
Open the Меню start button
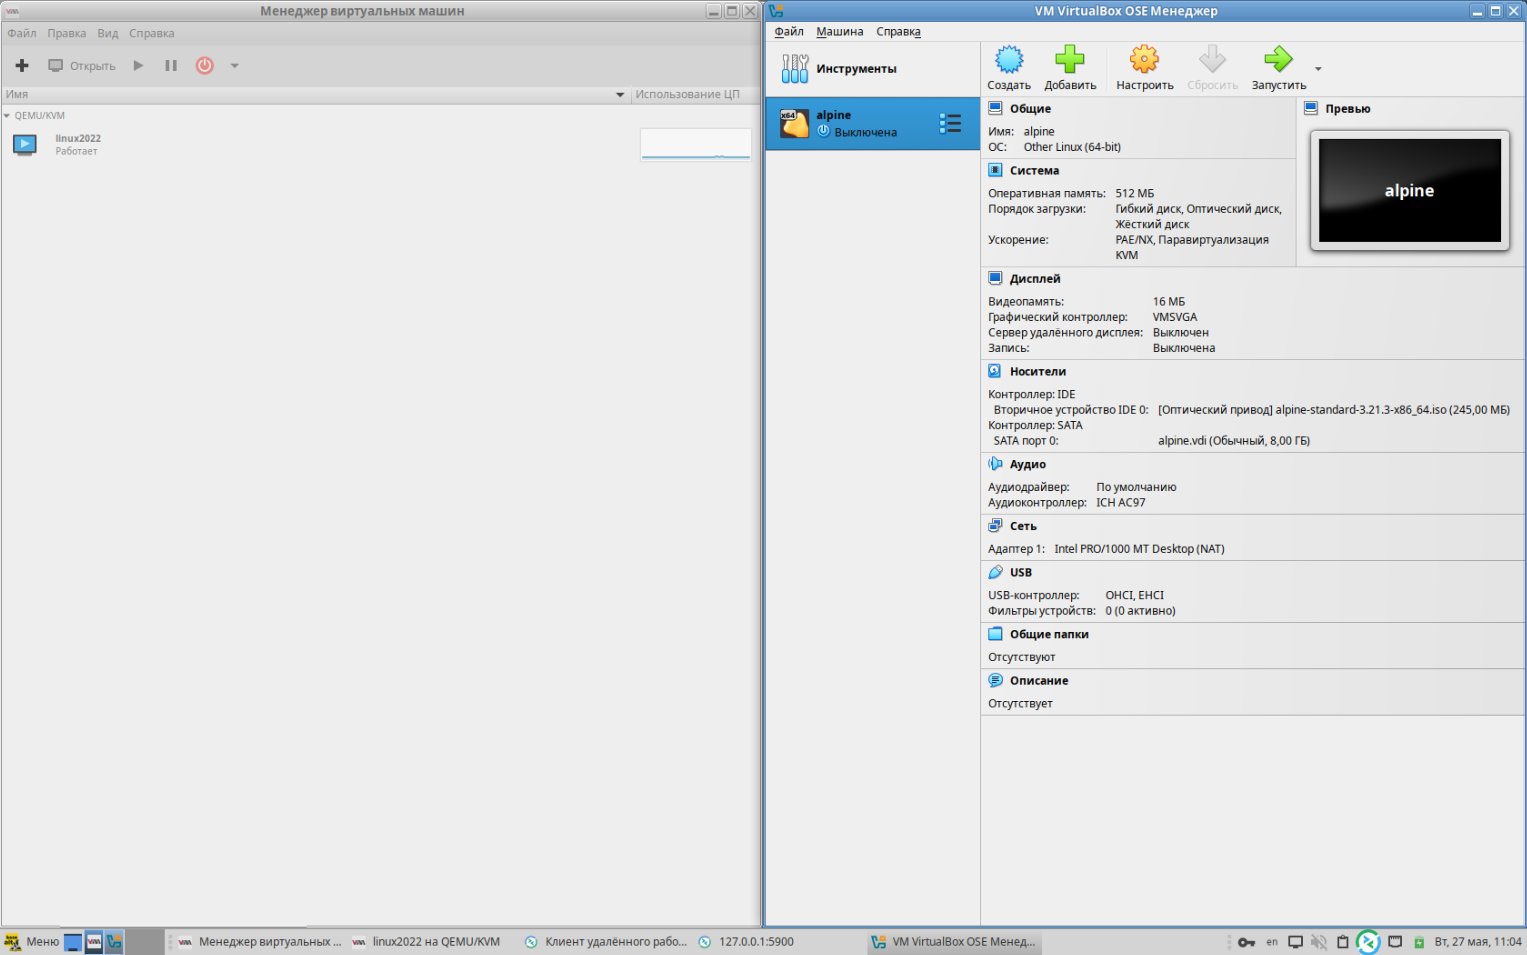[x=32, y=942]
